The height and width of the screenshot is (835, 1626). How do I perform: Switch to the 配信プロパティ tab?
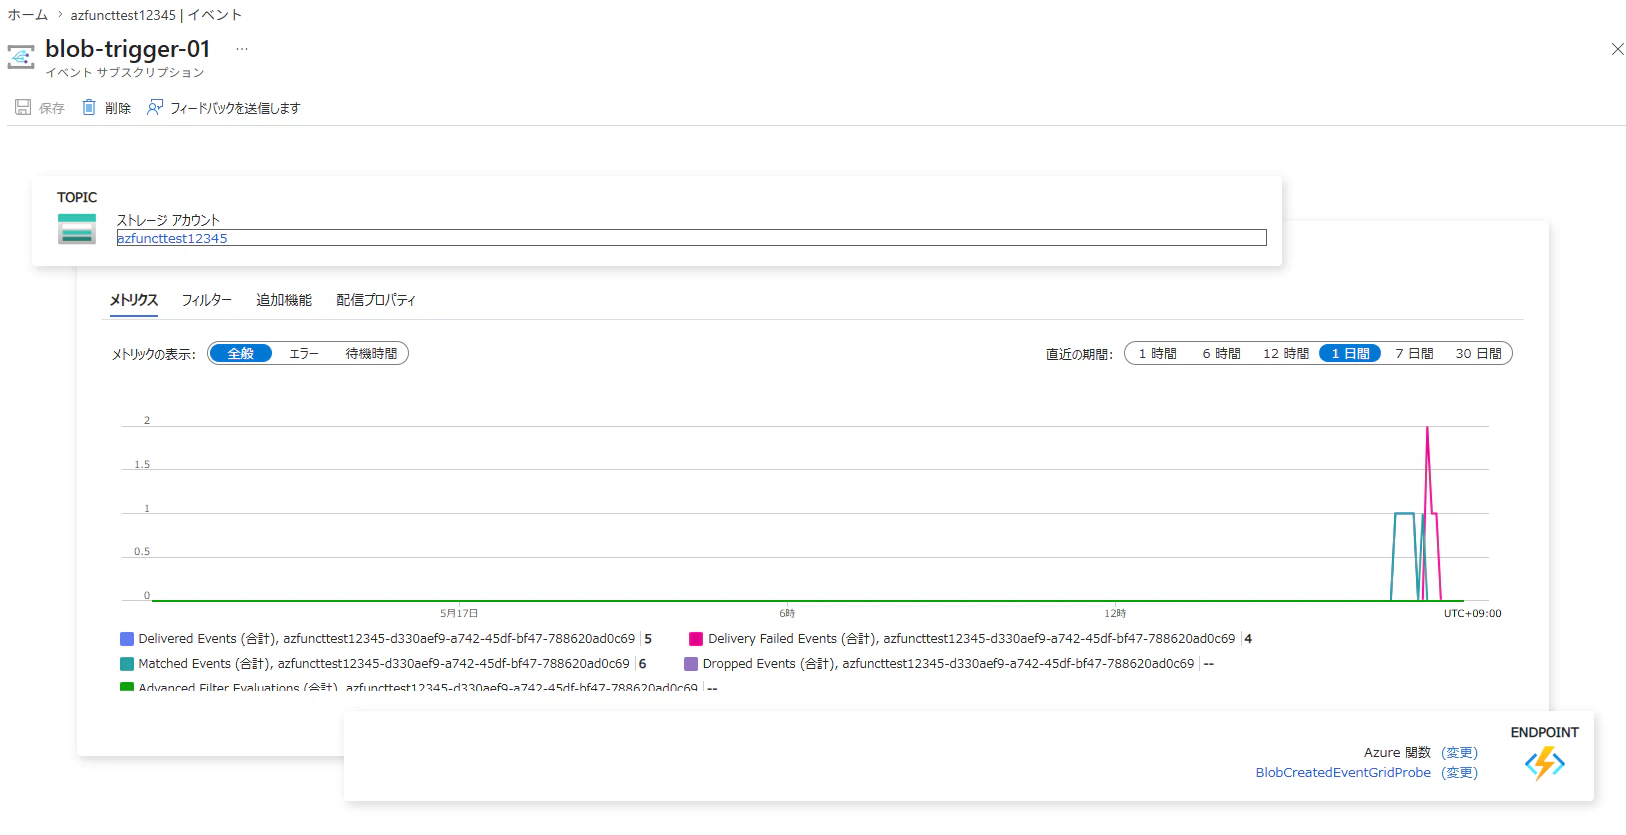(376, 300)
